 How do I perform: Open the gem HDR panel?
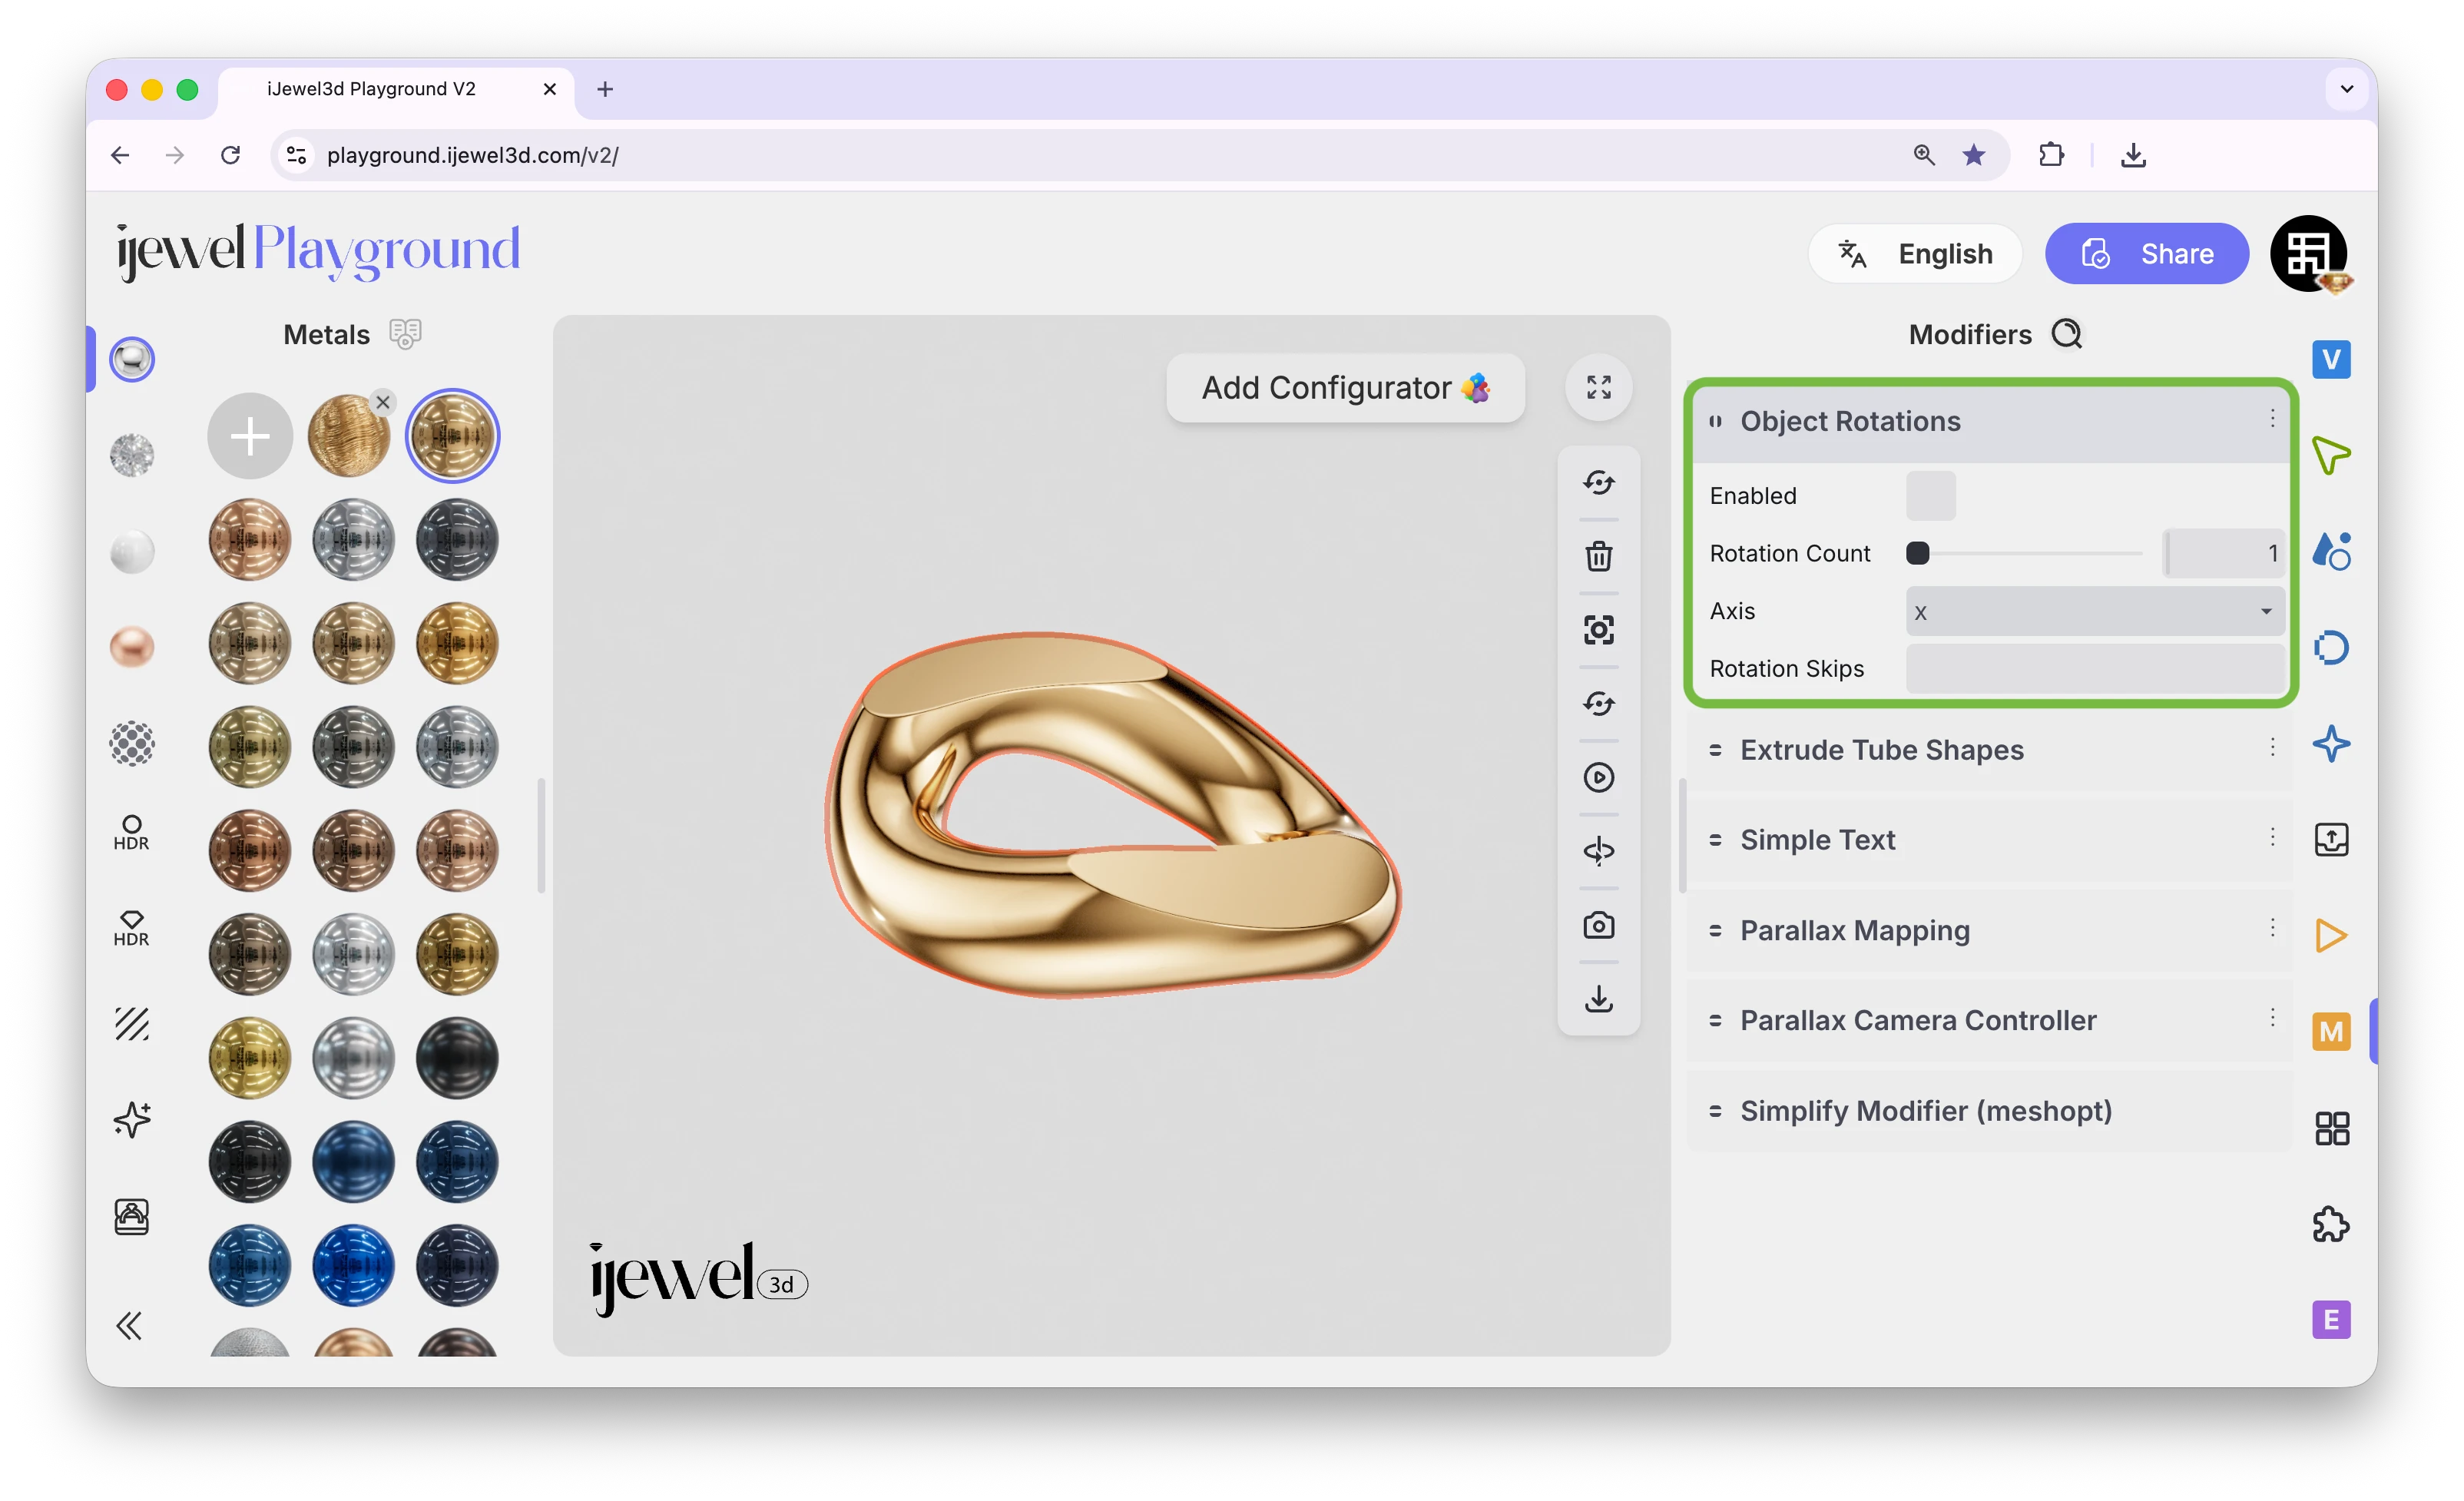(x=131, y=928)
